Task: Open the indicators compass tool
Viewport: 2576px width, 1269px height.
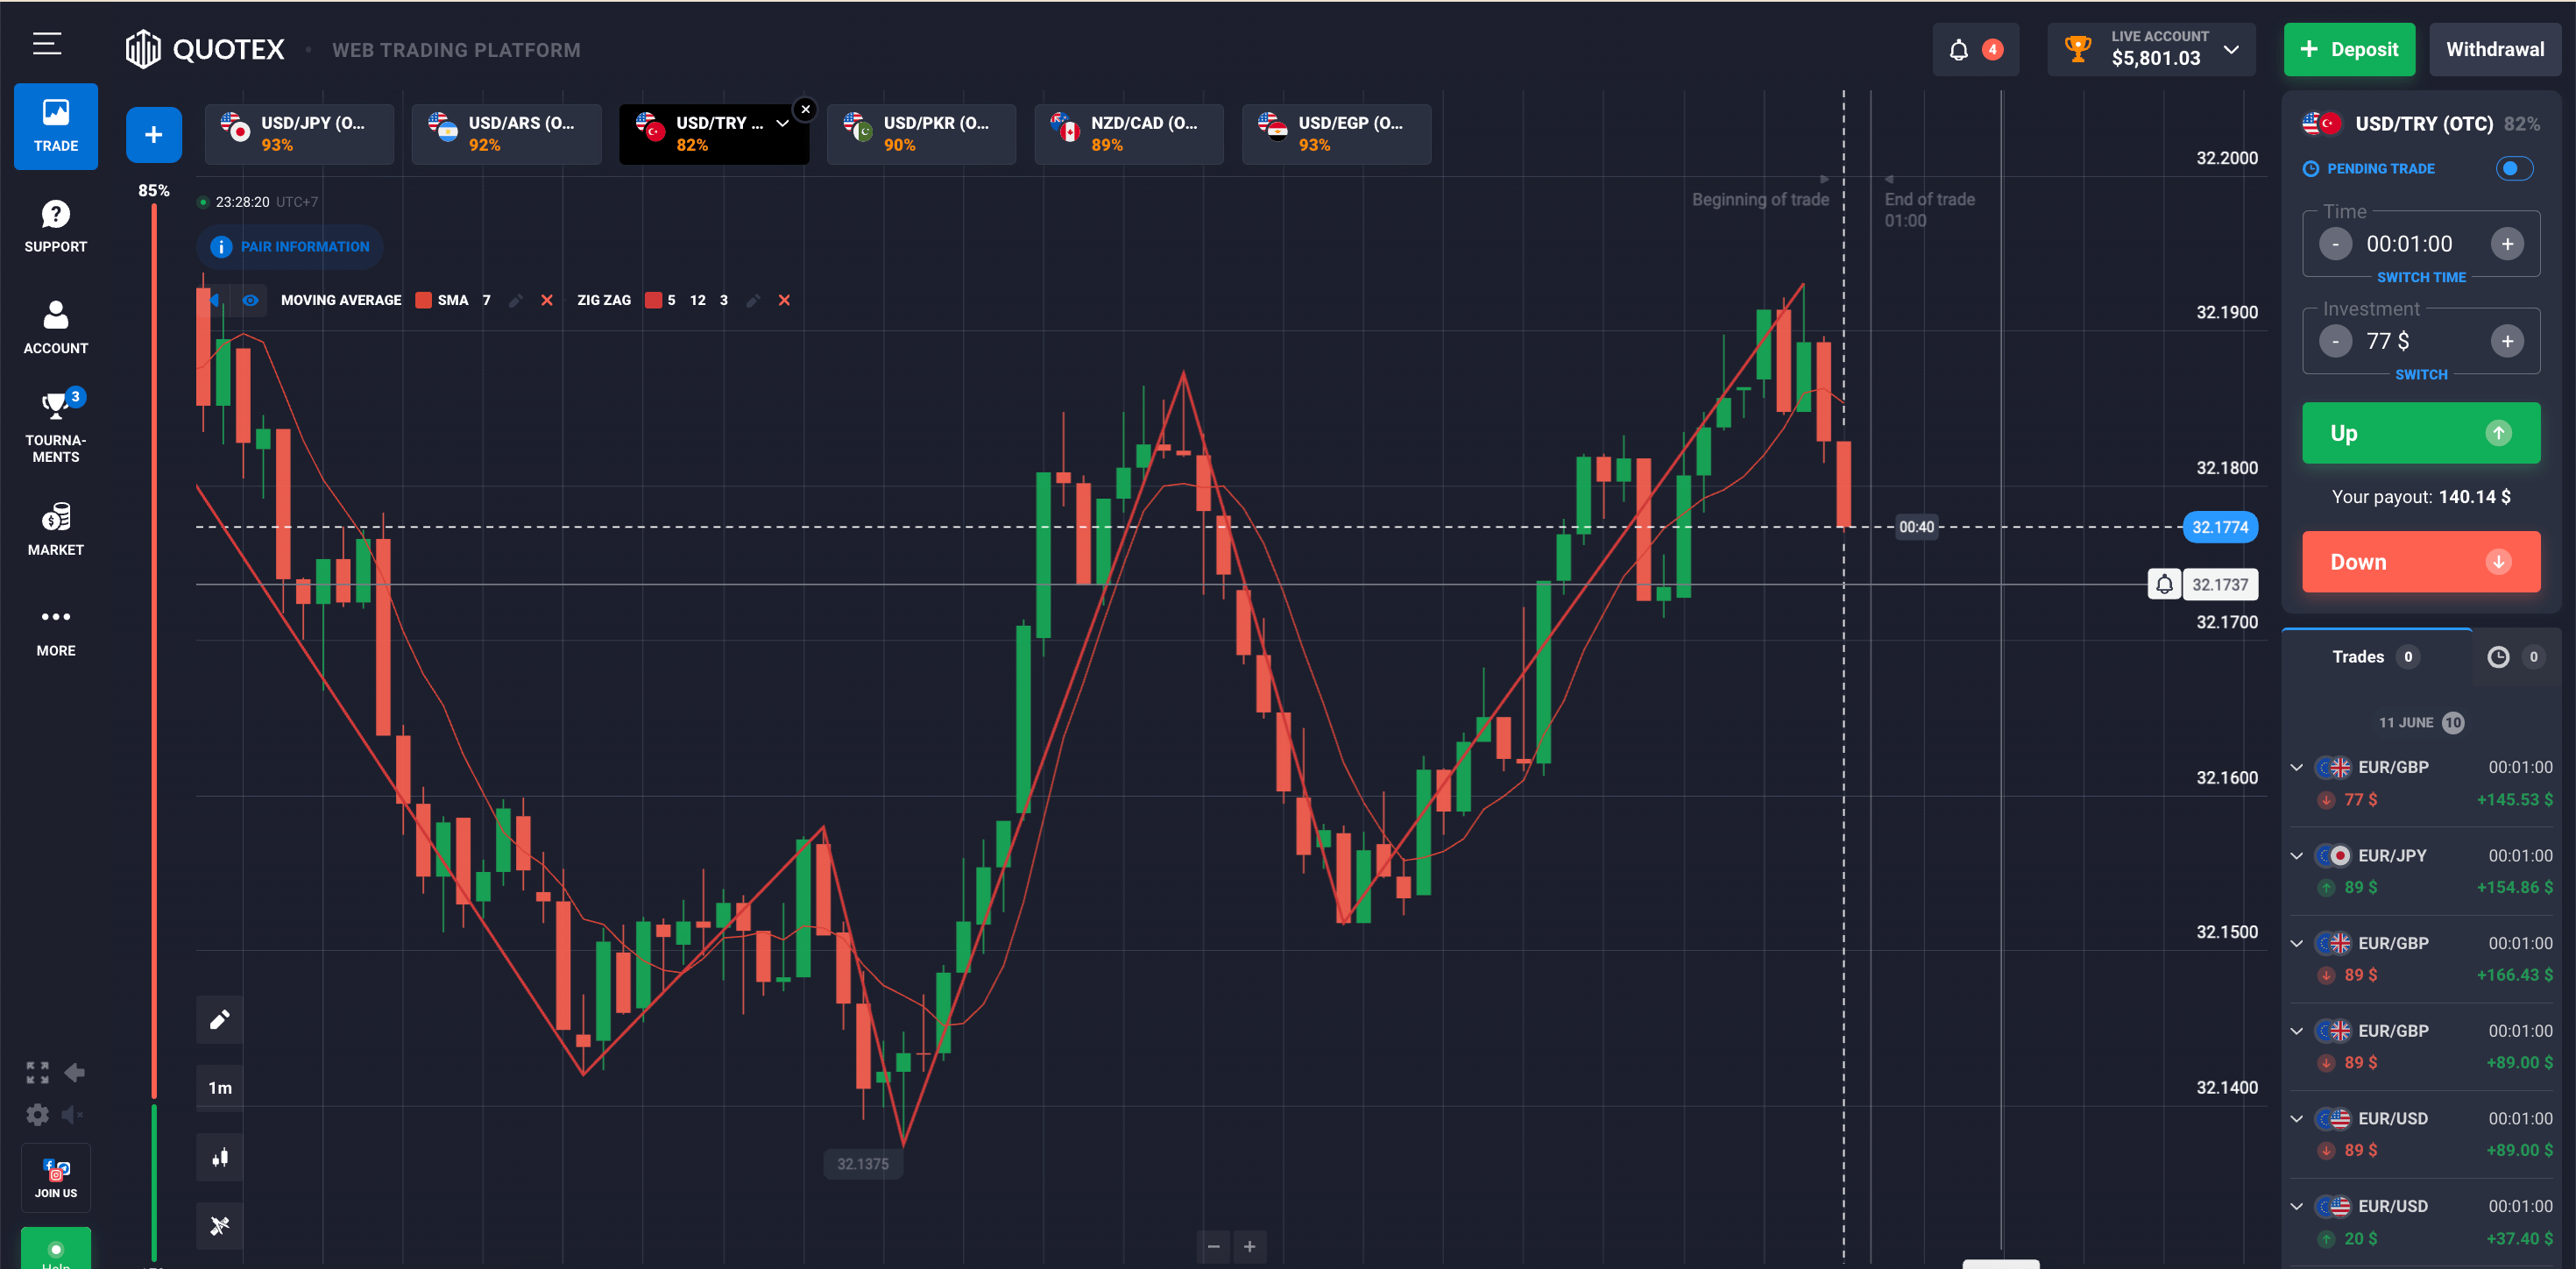Action: [x=220, y=1225]
